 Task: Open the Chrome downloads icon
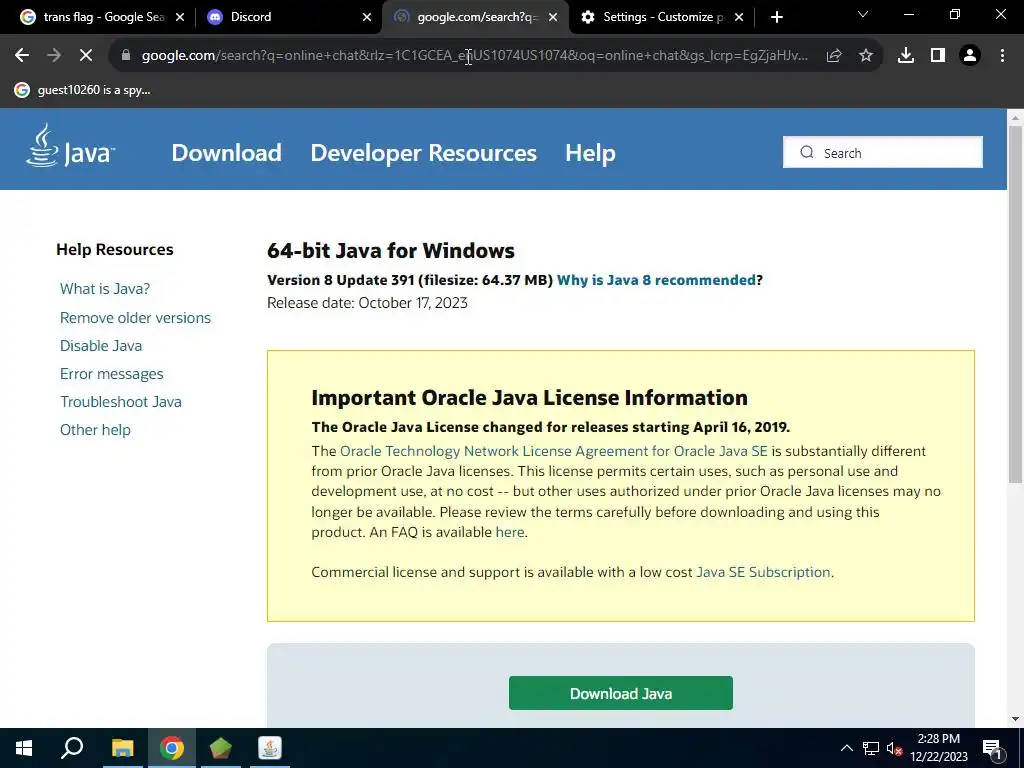pyautogui.click(x=906, y=56)
